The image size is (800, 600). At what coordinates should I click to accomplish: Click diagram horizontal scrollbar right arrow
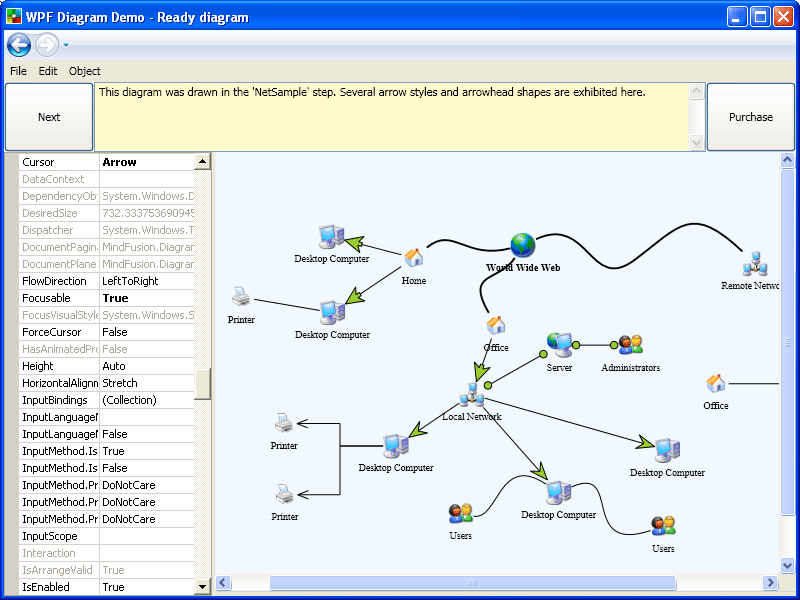[x=770, y=582]
